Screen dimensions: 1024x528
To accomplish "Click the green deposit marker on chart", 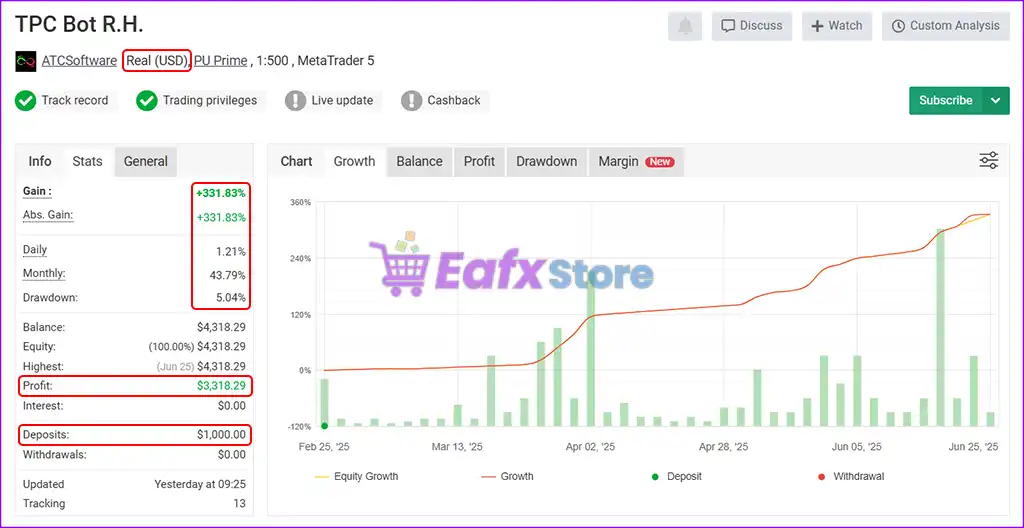I will pyautogui.click(x=325, y=426).
